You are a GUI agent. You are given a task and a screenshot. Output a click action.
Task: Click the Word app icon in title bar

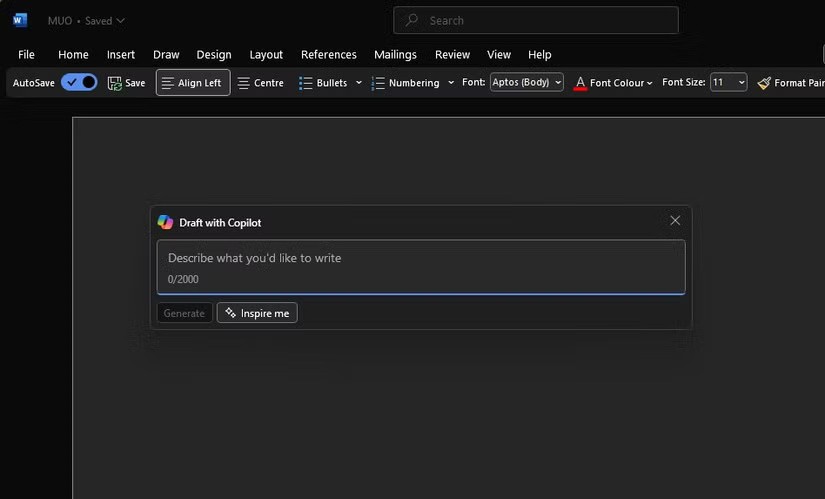(20, 20)
